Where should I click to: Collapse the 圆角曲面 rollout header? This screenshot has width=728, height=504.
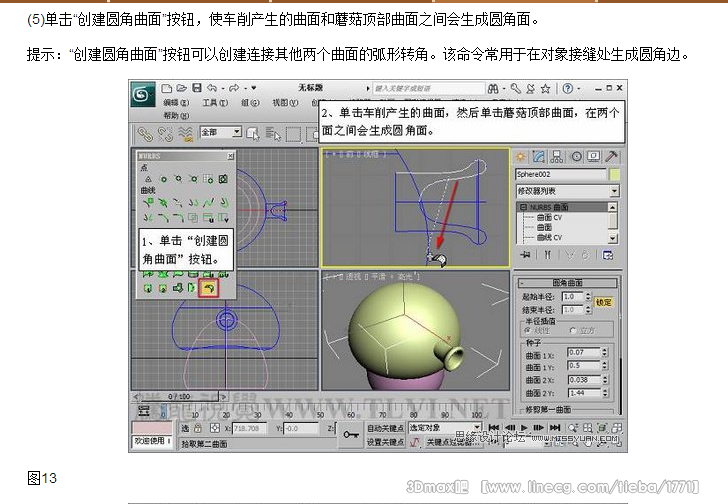point(567,283)
